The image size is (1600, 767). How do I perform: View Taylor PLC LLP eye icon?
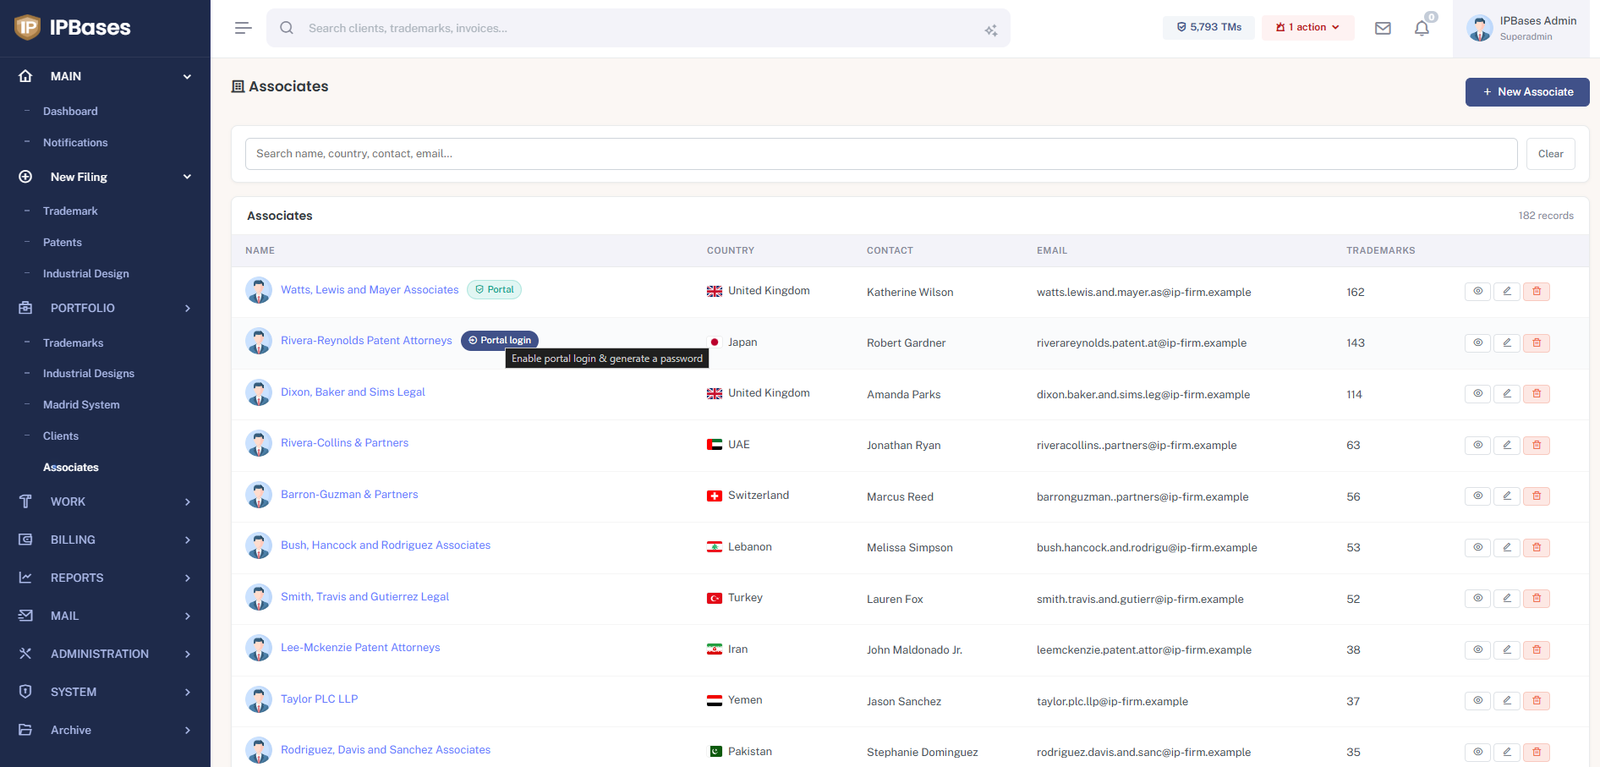click(x=1478, y=701)
